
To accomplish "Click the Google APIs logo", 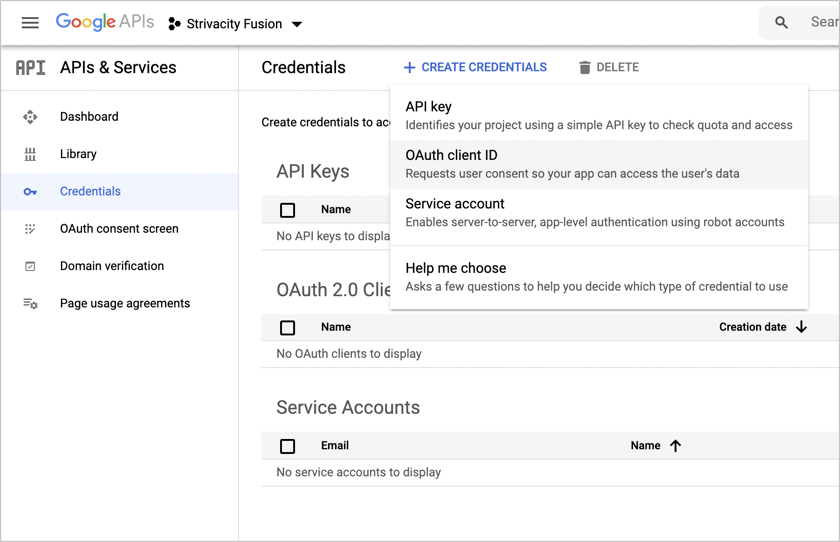I will [x=105, y=23].
